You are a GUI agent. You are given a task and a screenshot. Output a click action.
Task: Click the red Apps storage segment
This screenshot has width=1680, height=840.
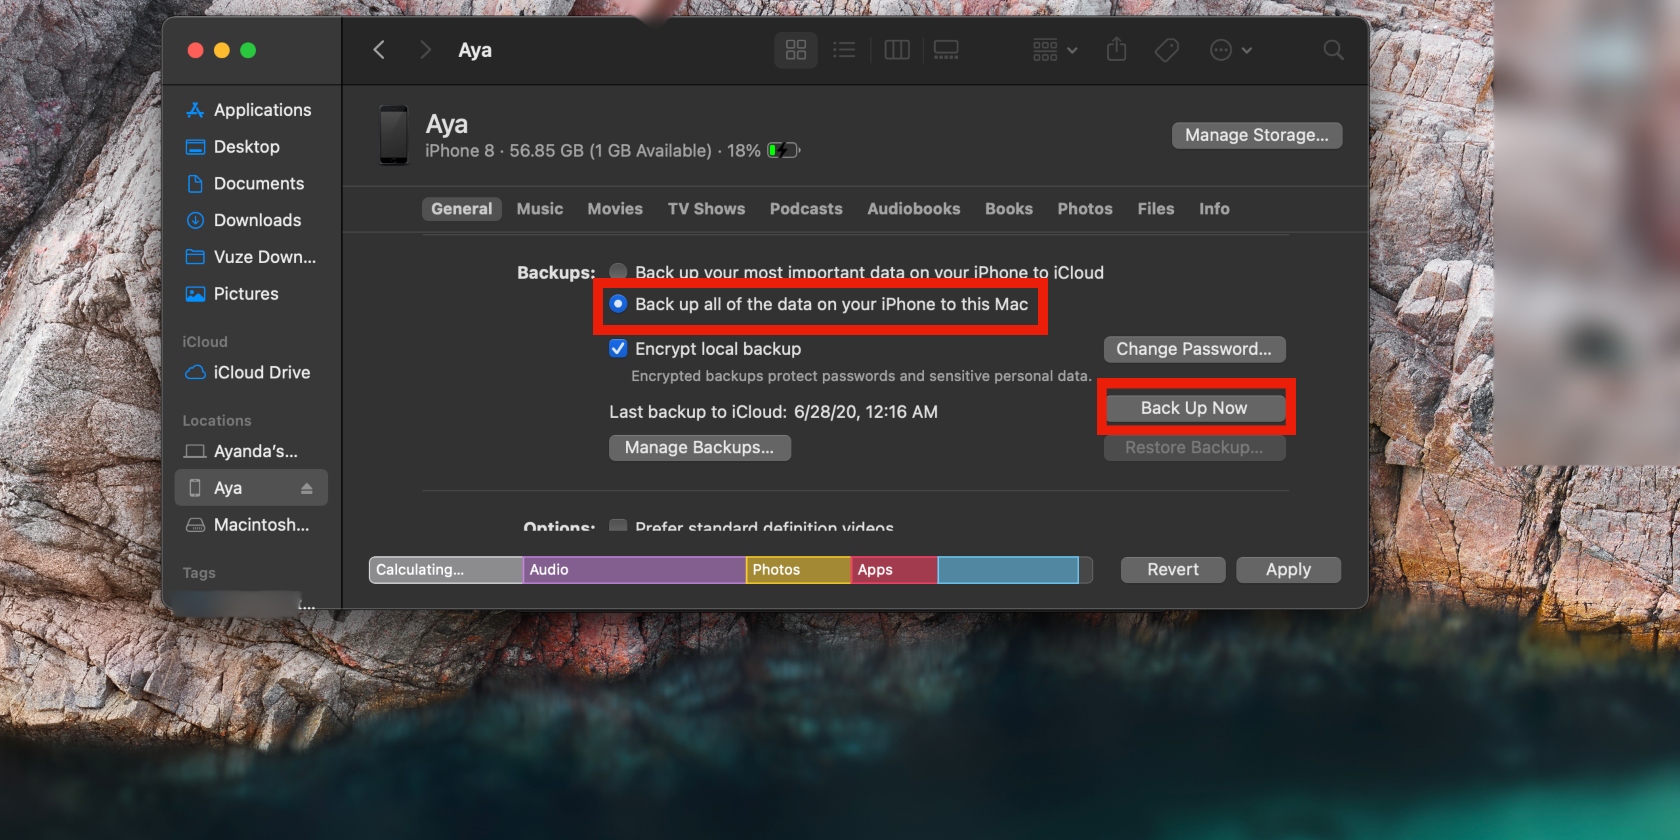(894, 570)
